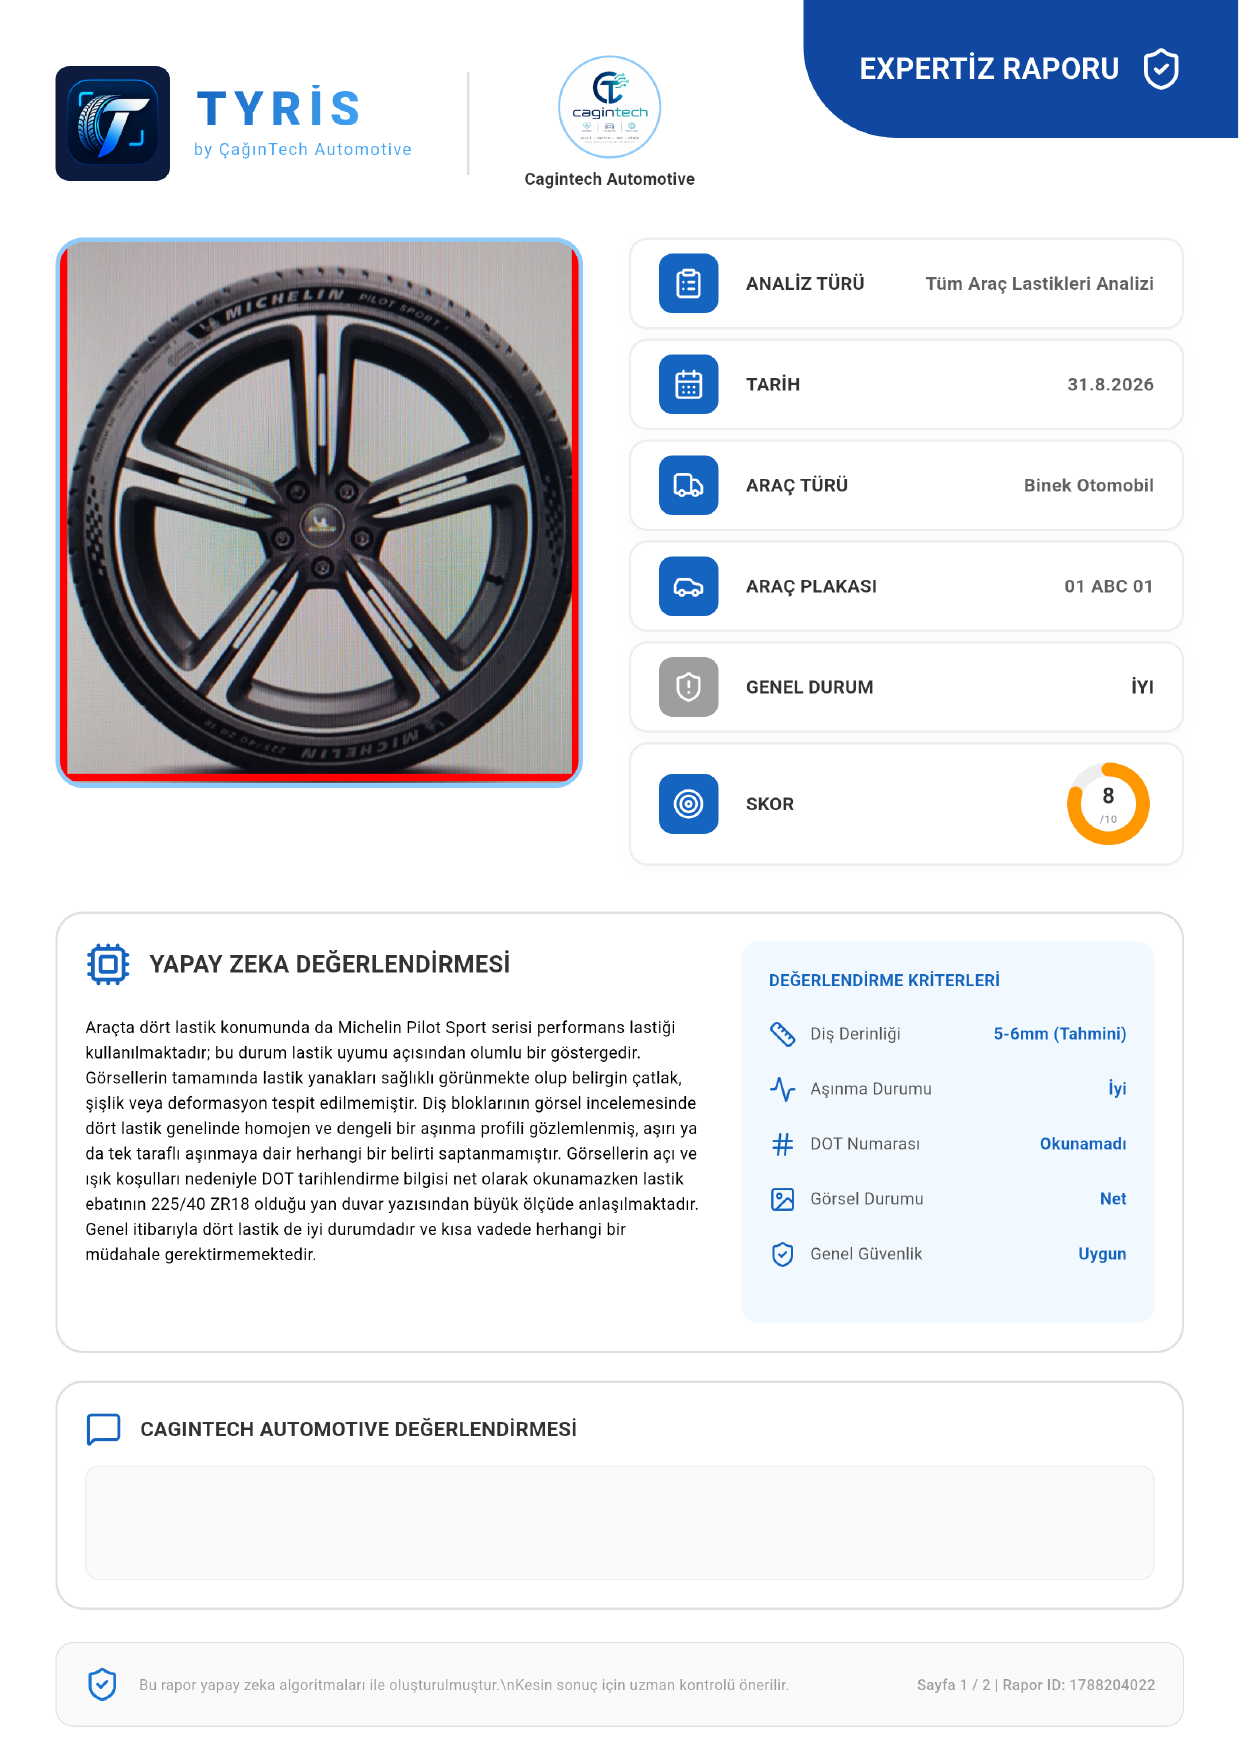Image resolution: width=1241 pixels, height=1754 pixels.
Task: Click the 'İyi' wear status value
Action: pos(1117,1089)
